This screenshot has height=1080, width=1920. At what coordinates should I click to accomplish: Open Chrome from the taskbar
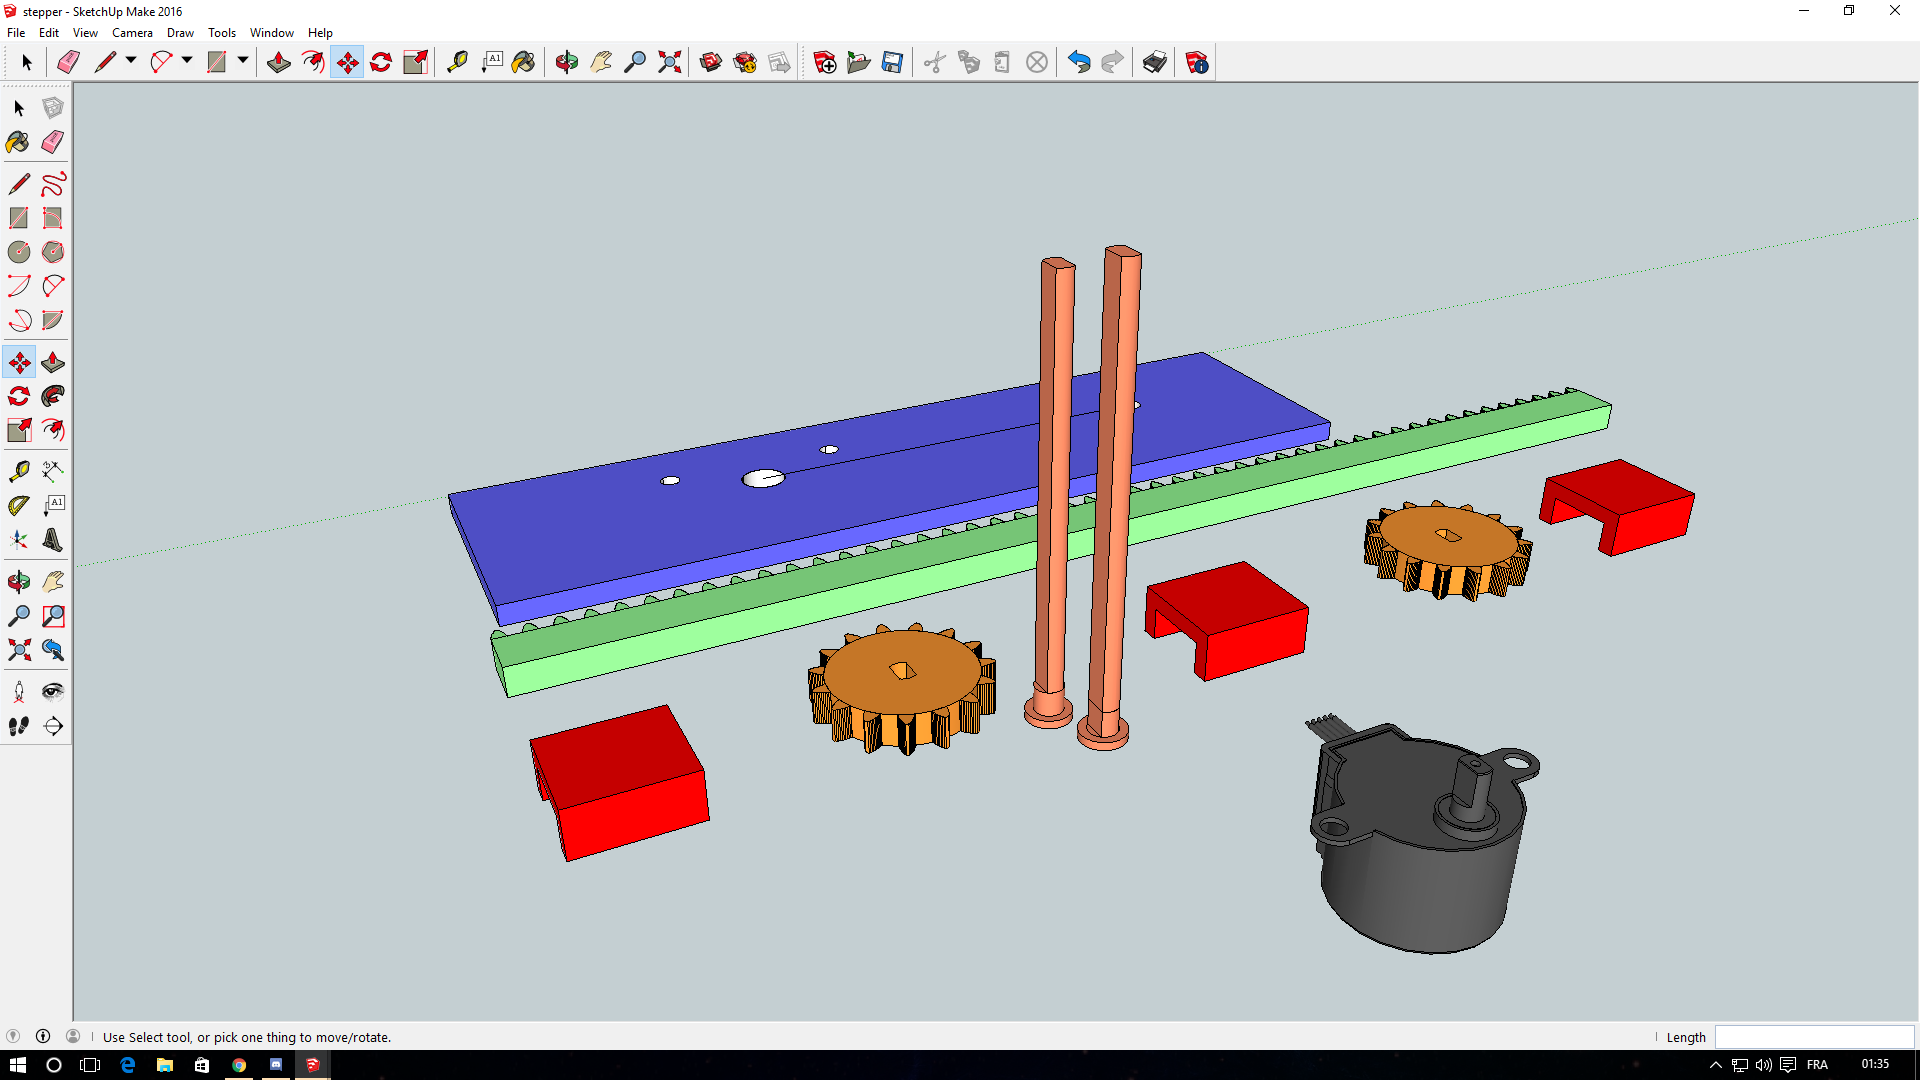tap(239, 1065)
